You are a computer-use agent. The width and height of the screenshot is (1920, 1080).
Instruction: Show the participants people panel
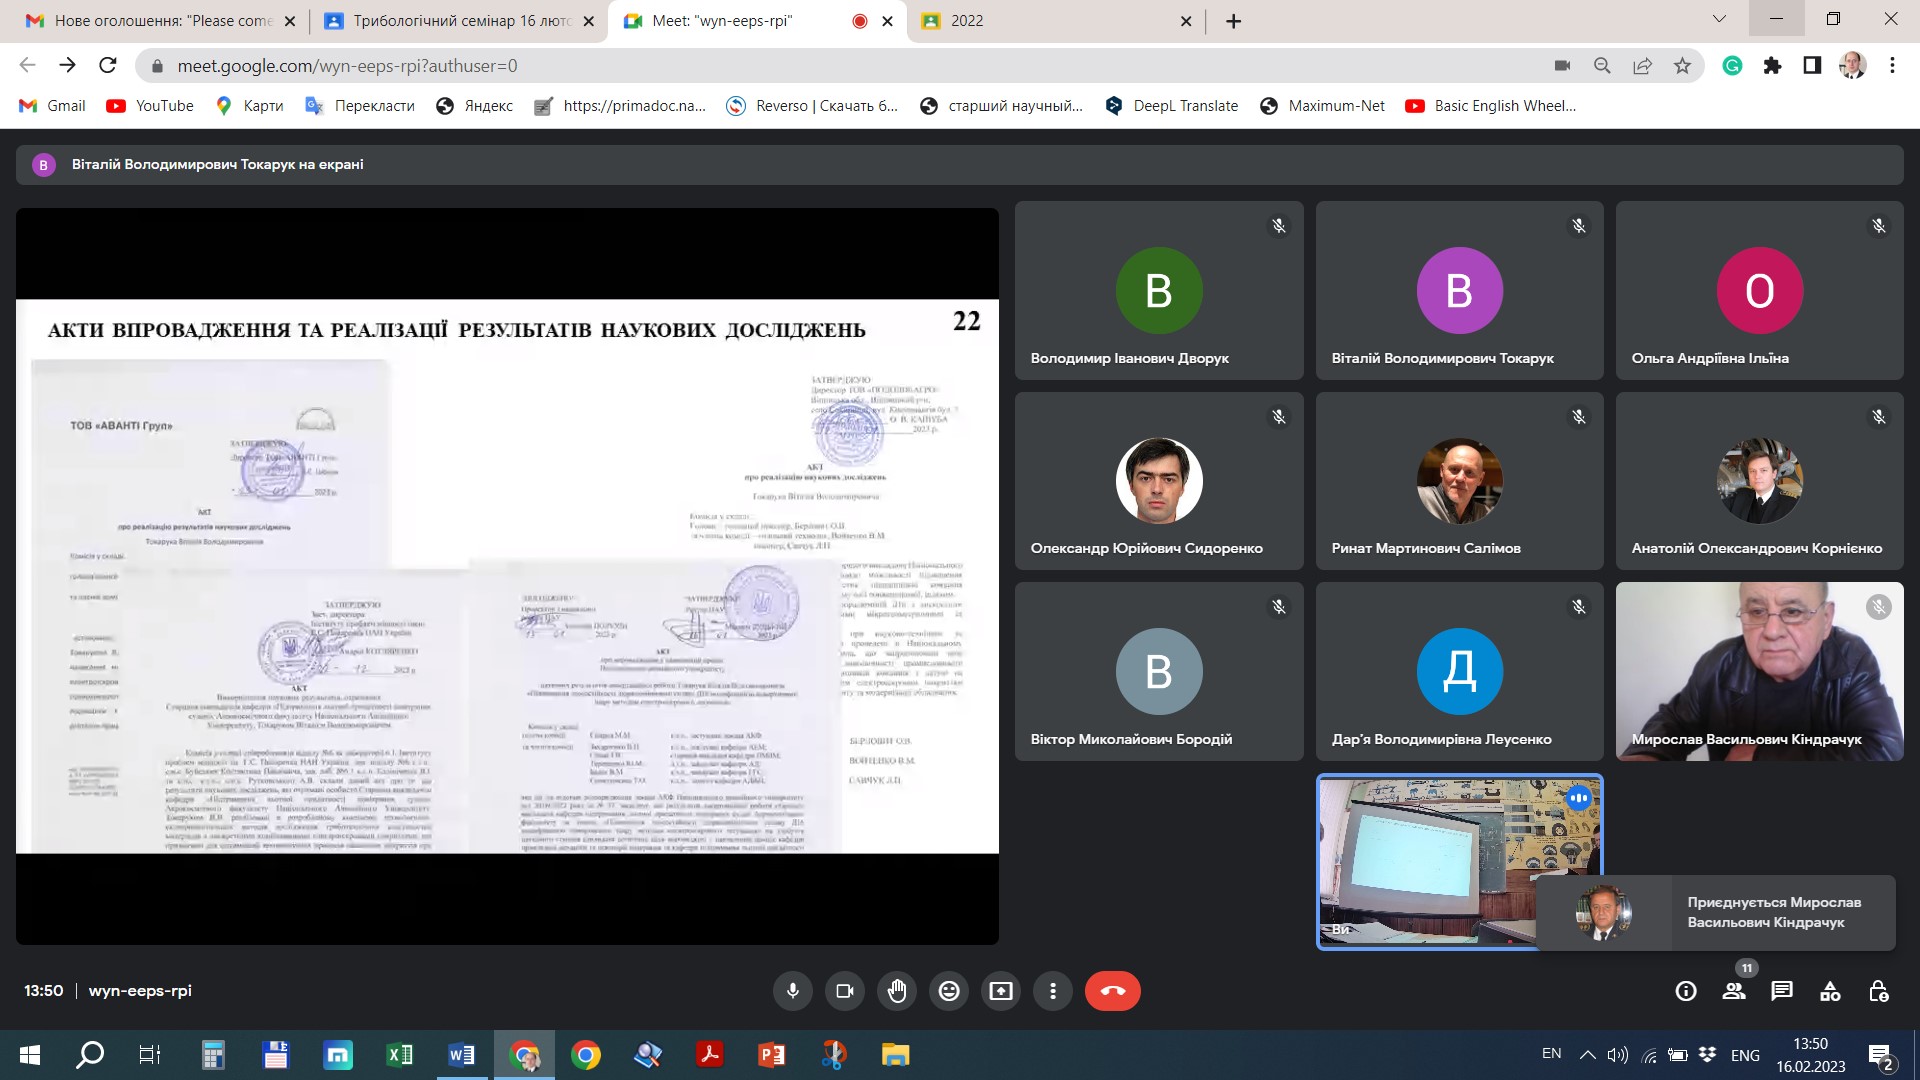[1734, 991]
